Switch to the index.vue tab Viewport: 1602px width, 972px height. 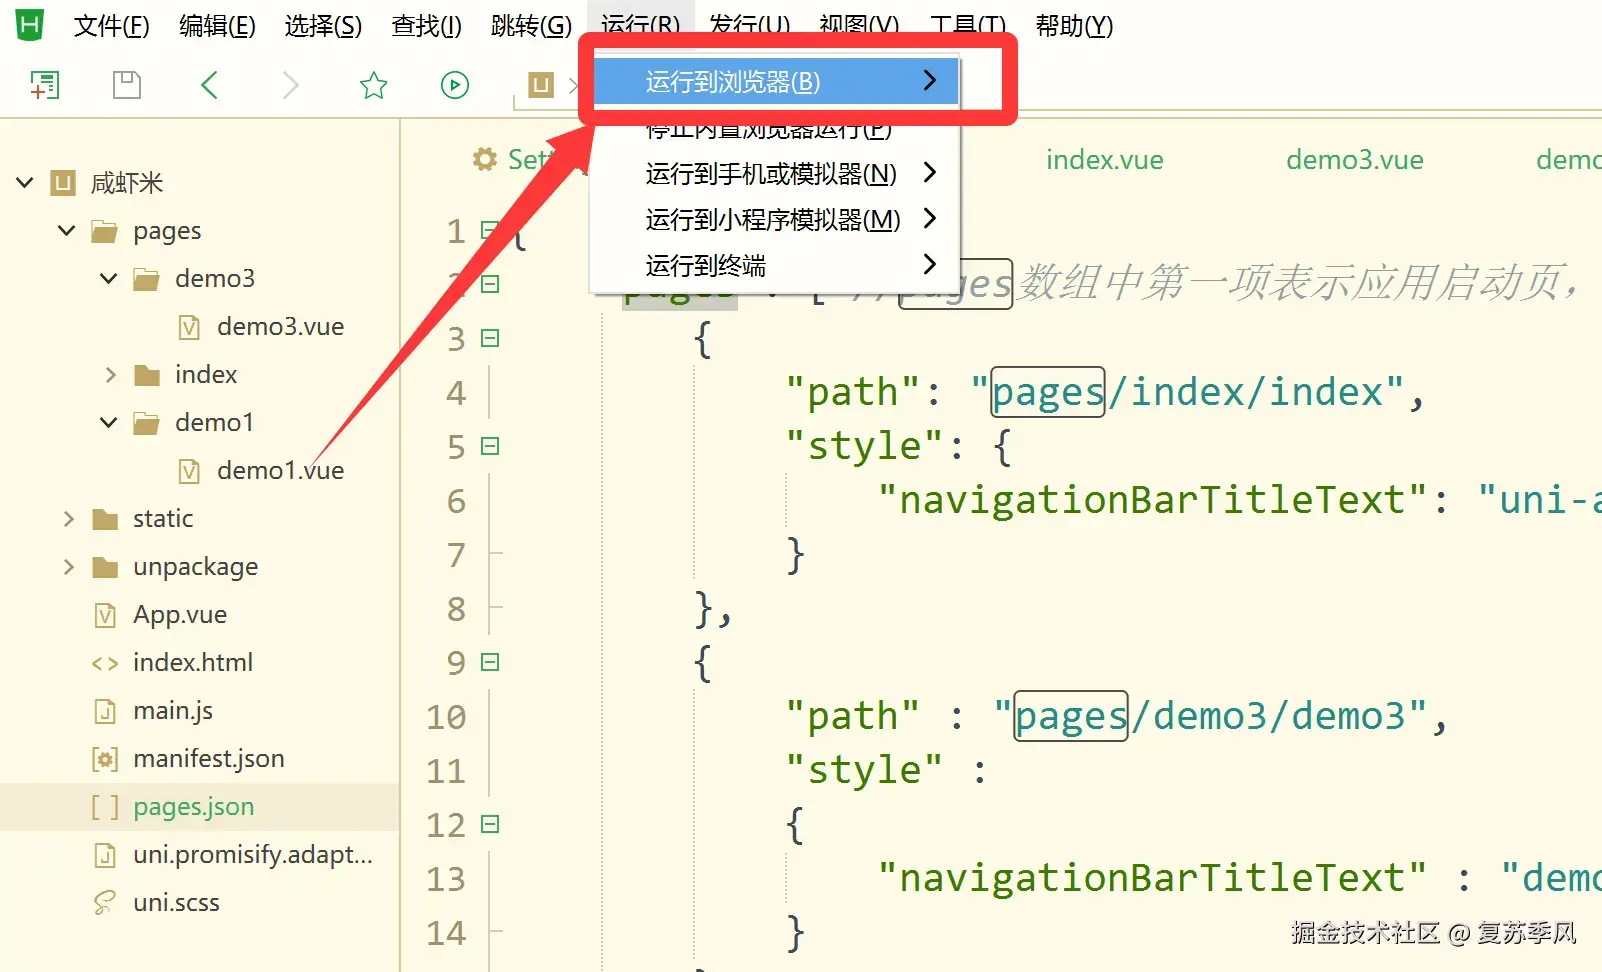click(x=1105, y=160)
